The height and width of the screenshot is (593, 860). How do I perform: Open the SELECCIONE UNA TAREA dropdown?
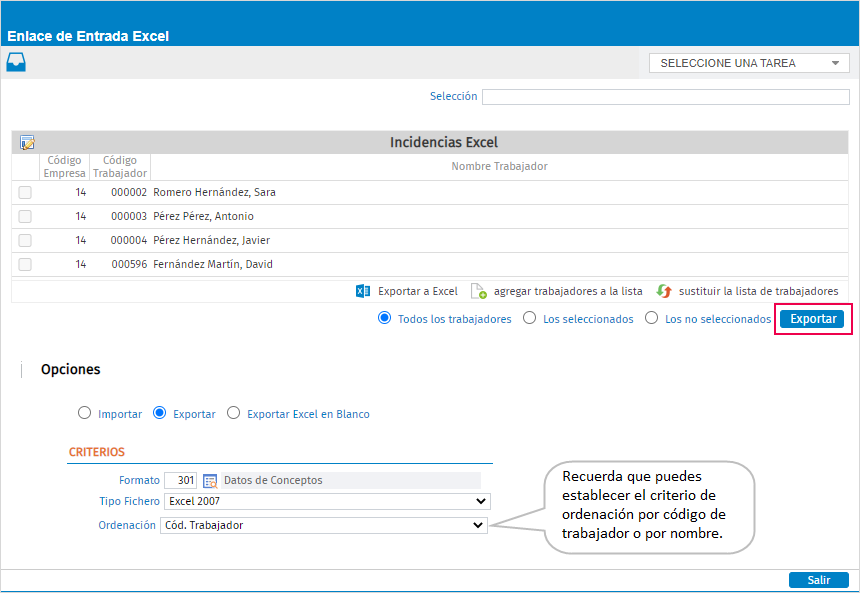click(749, 63)
